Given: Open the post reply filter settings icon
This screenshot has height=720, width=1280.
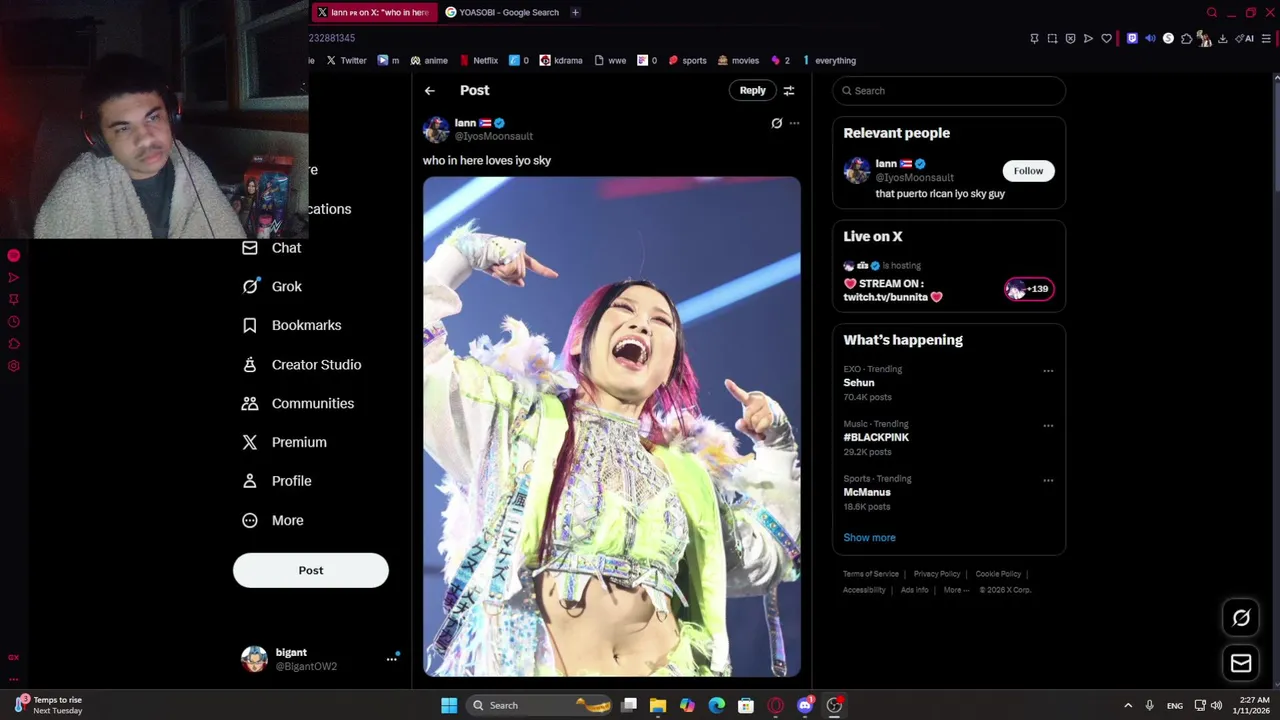Looking at the screenshot, I should tap(789, 91).
